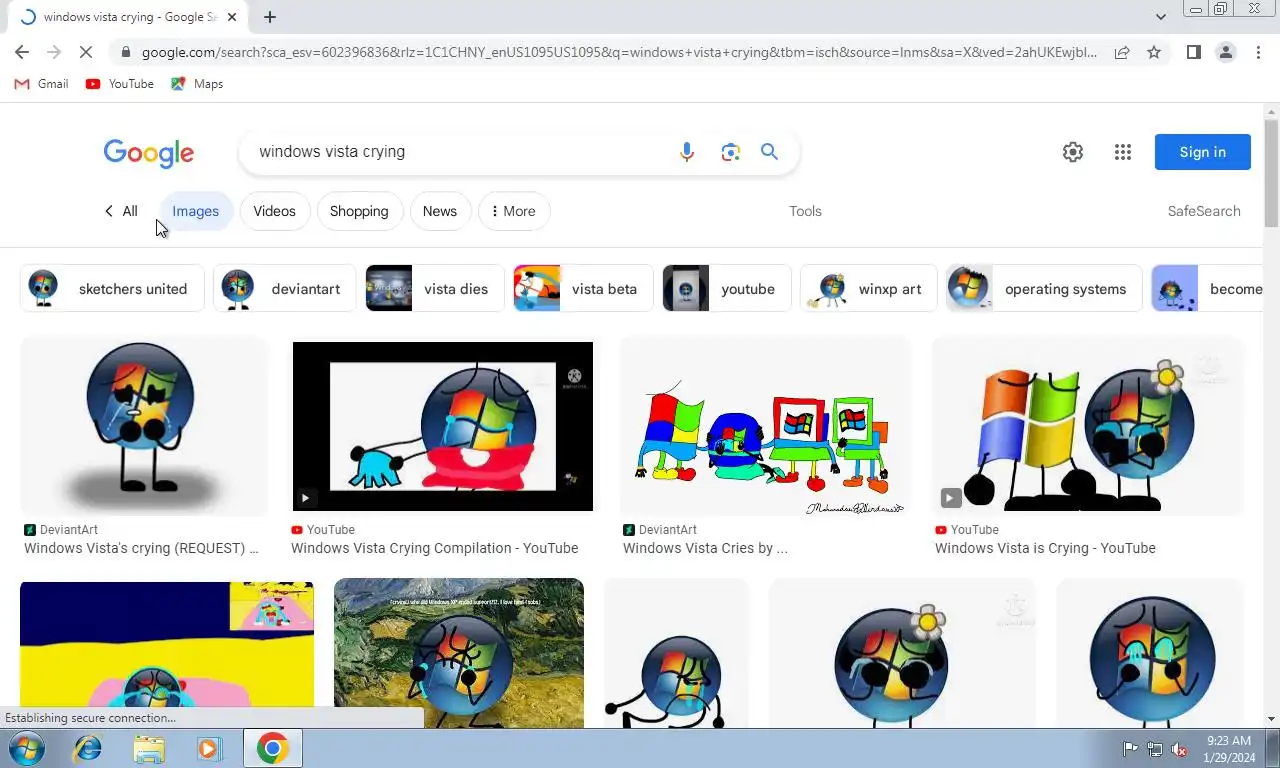View site information lock icon

124,52
